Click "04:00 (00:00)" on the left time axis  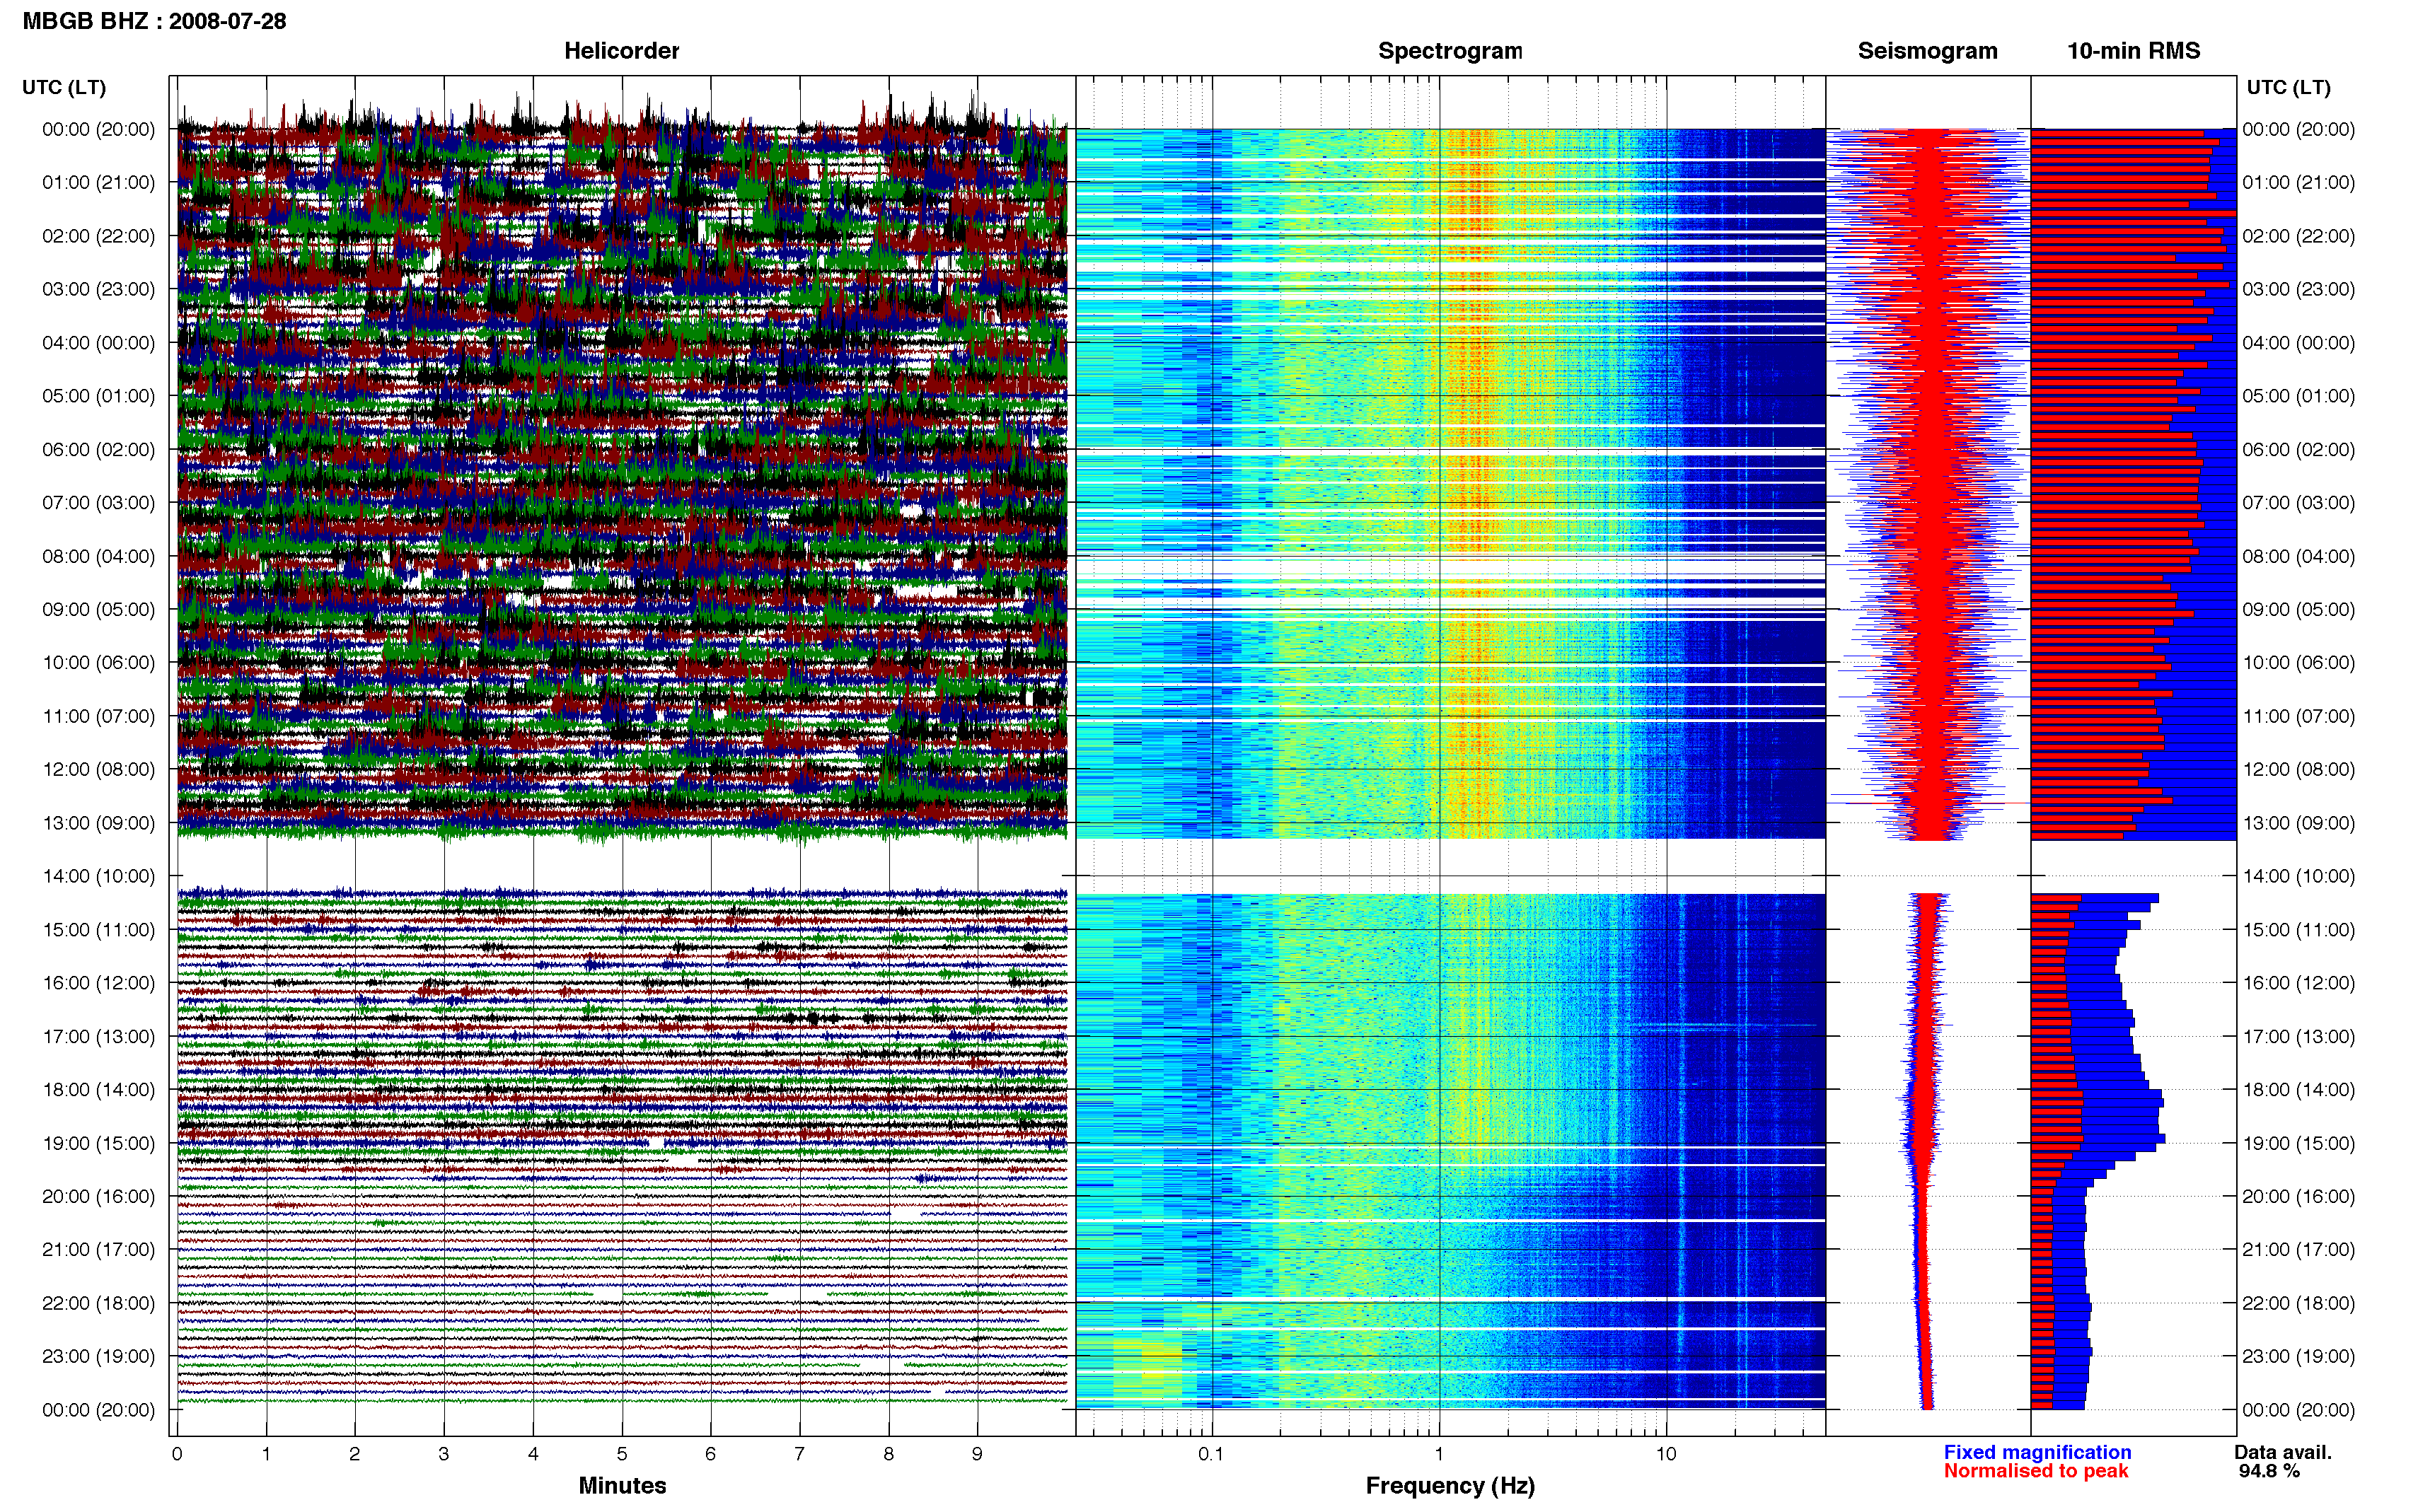coord(99,343)
